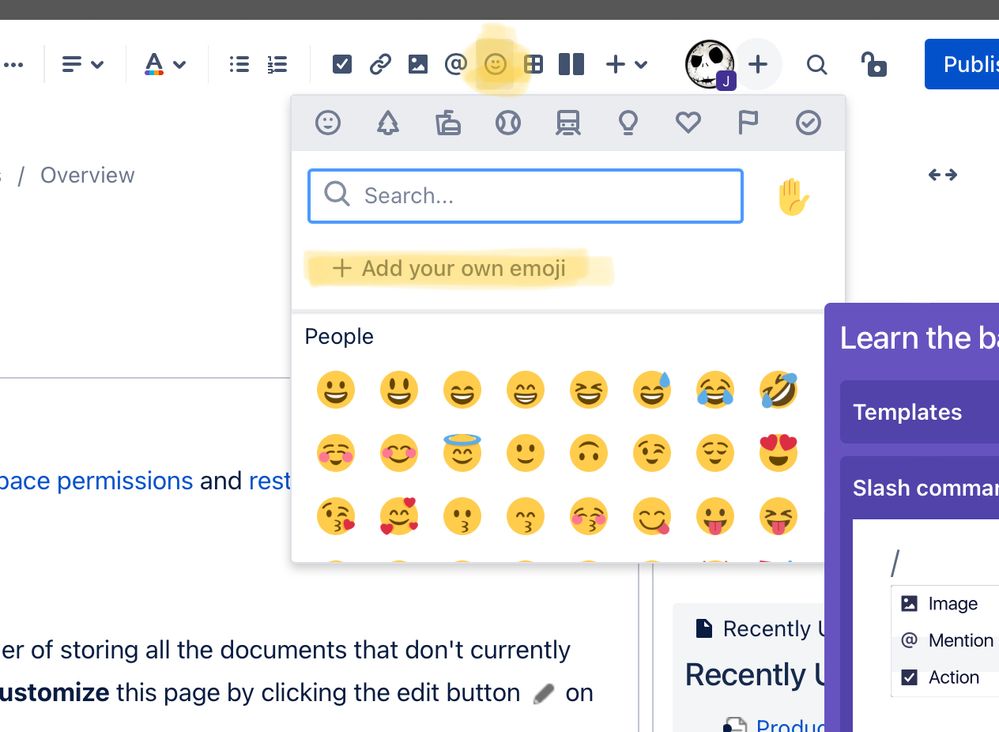
Task: Add a layout using the columns icon
Action: pyautogui.click(x=571, y=63)
